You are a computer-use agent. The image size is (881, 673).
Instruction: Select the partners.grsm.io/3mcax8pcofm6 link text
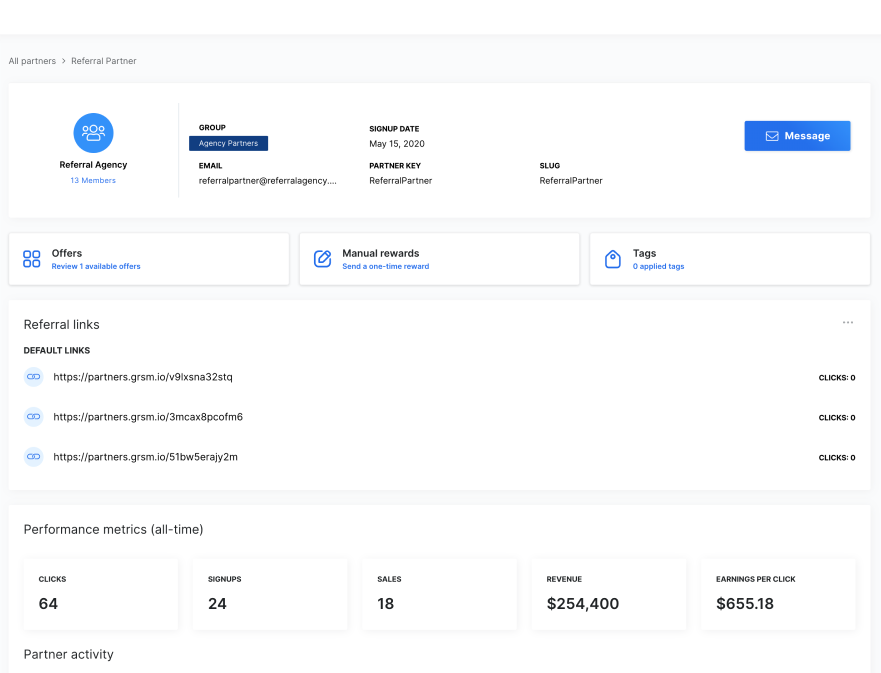148,417
